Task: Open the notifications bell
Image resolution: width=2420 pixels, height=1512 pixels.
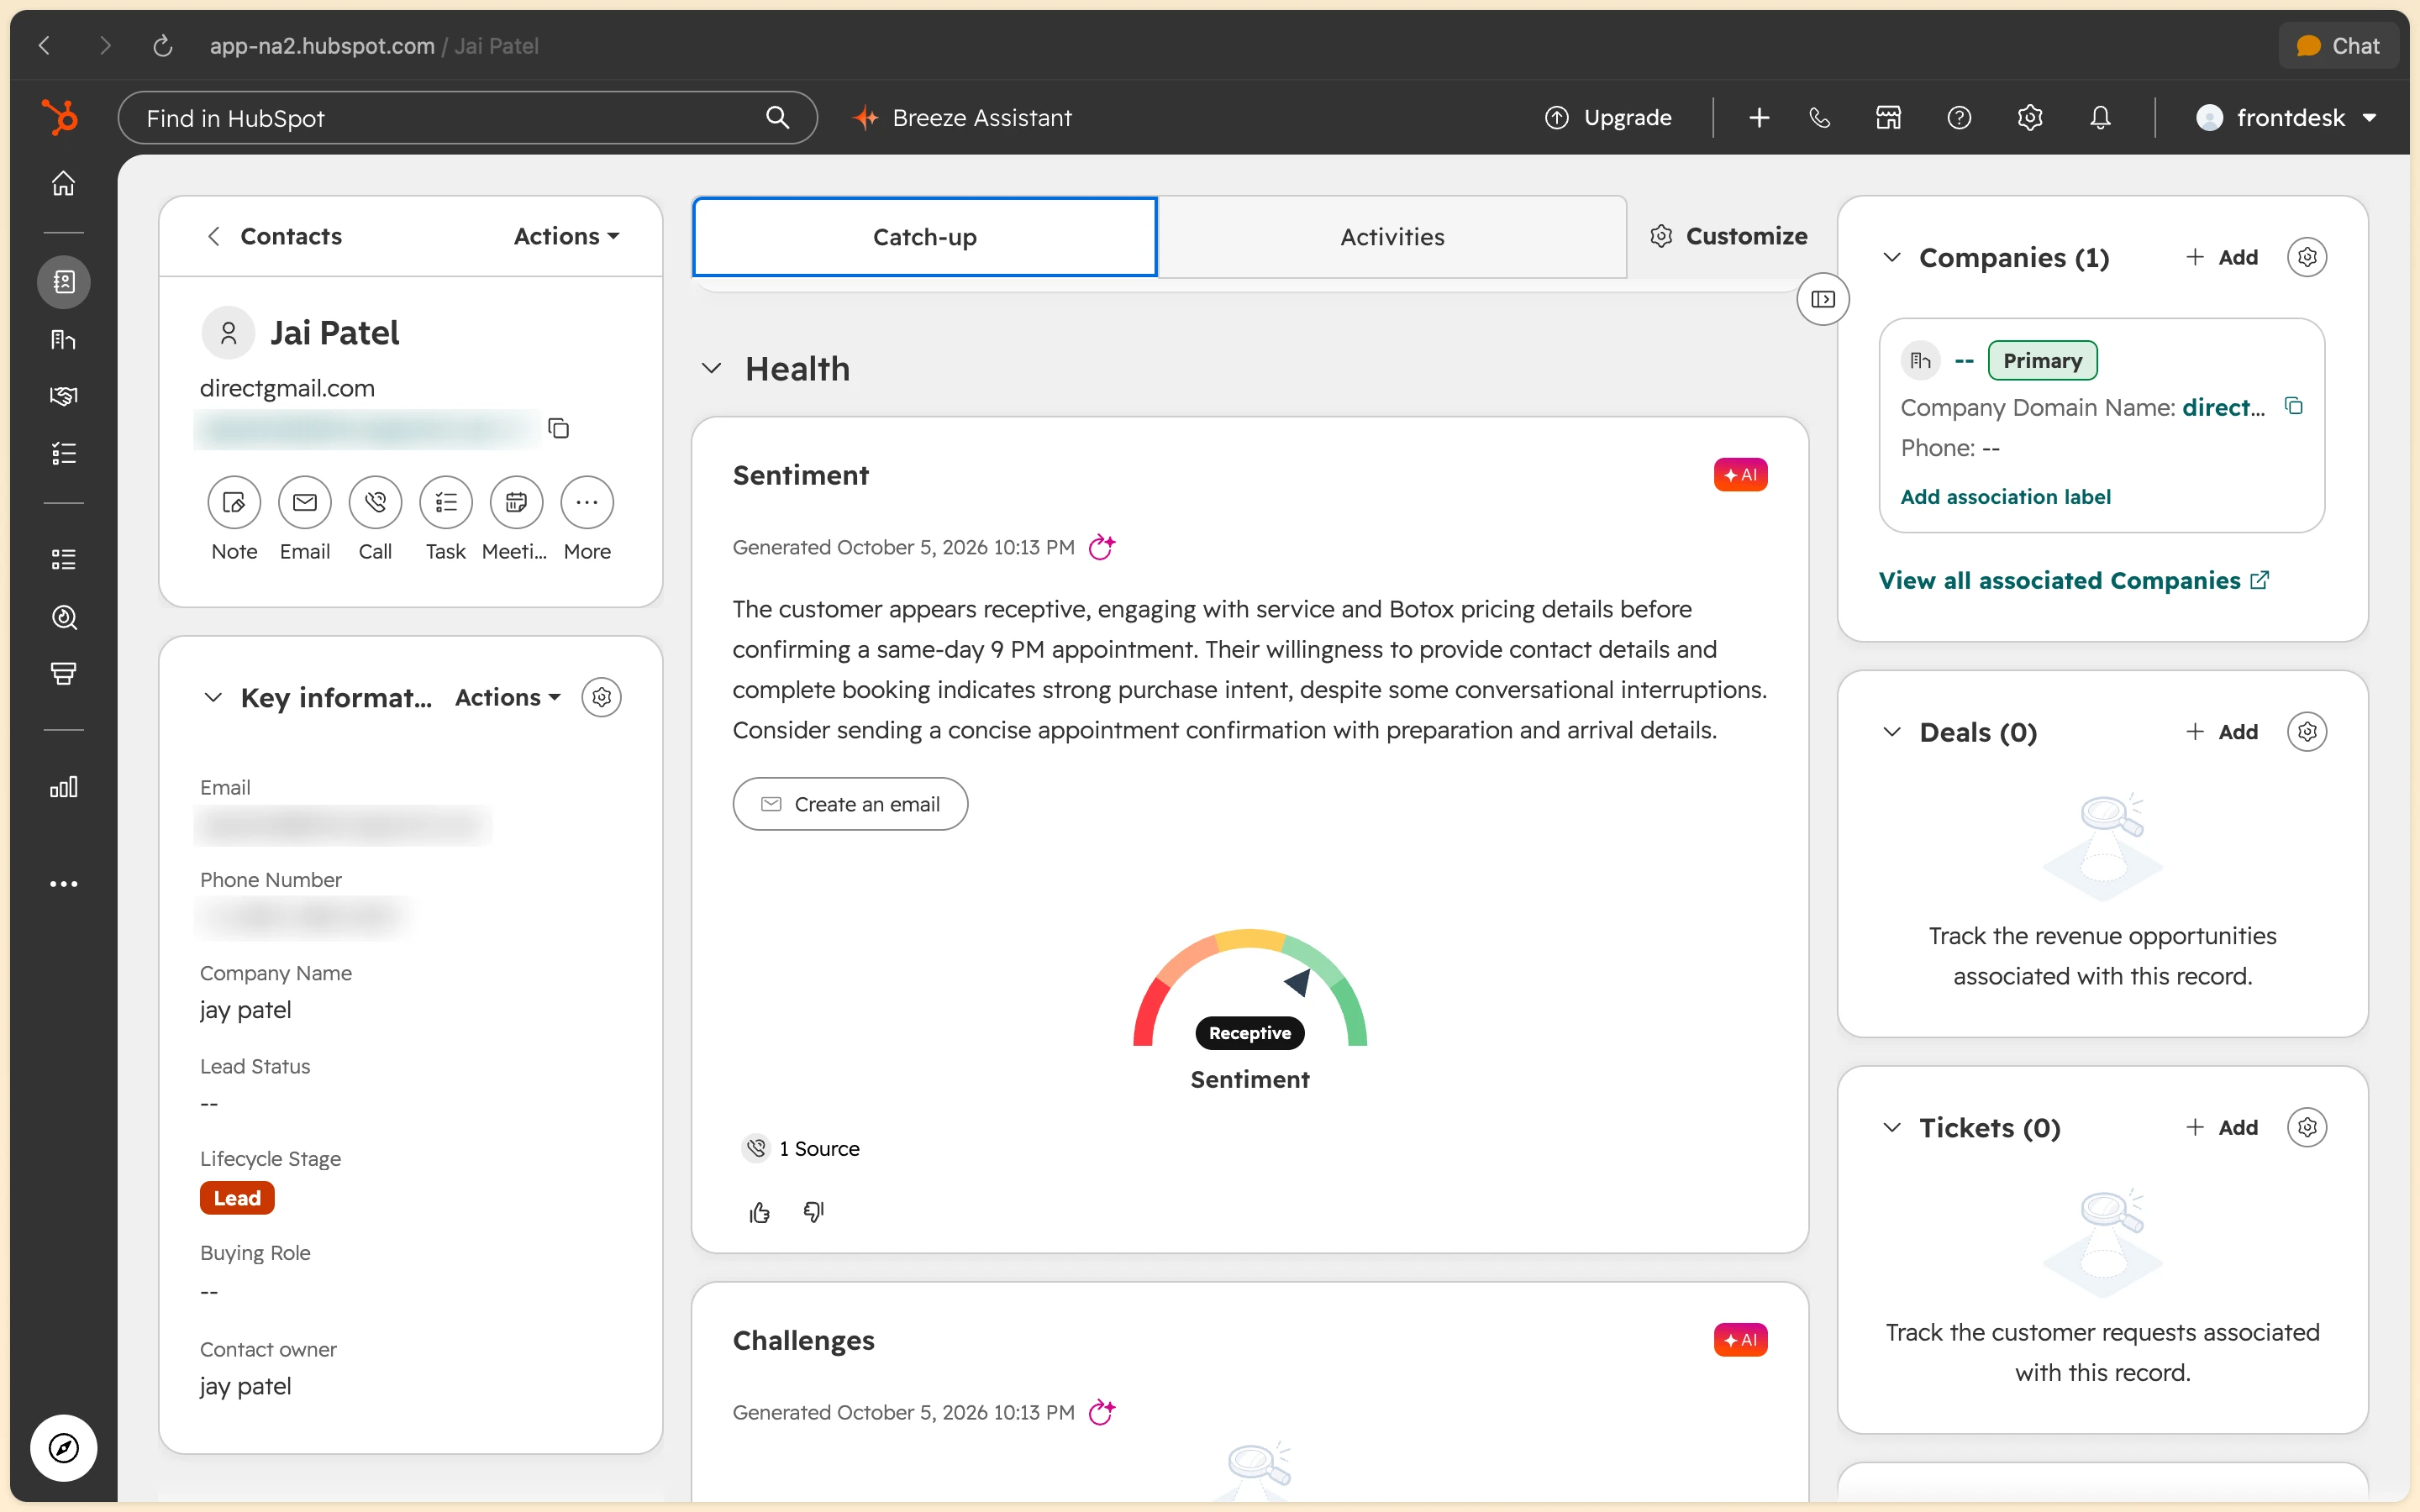Action: pos(2100,118)
